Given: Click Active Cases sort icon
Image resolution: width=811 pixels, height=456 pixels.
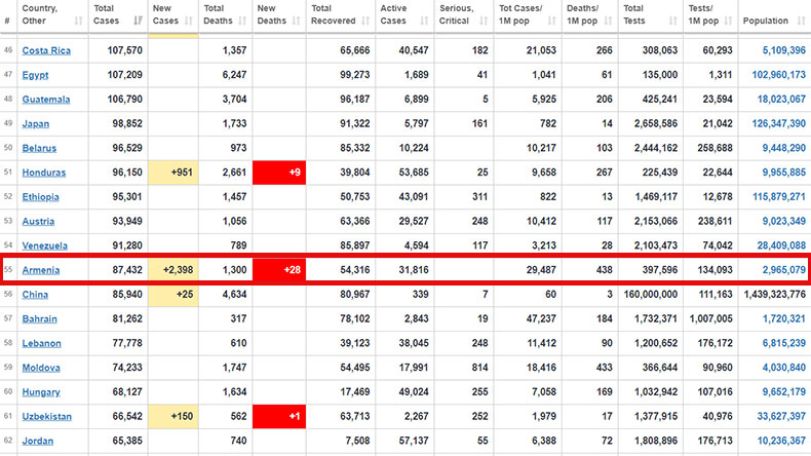Looking at the screenshot, I should click(425, 21).
